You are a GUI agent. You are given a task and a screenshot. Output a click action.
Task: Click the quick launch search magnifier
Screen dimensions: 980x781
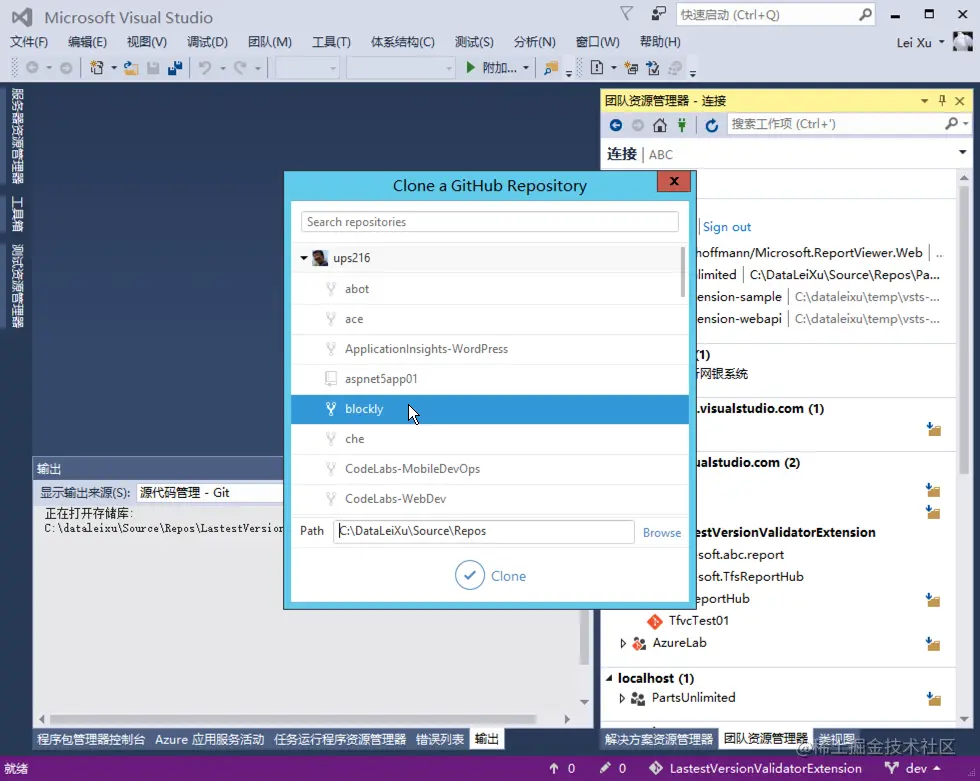[x=865, y=14]
